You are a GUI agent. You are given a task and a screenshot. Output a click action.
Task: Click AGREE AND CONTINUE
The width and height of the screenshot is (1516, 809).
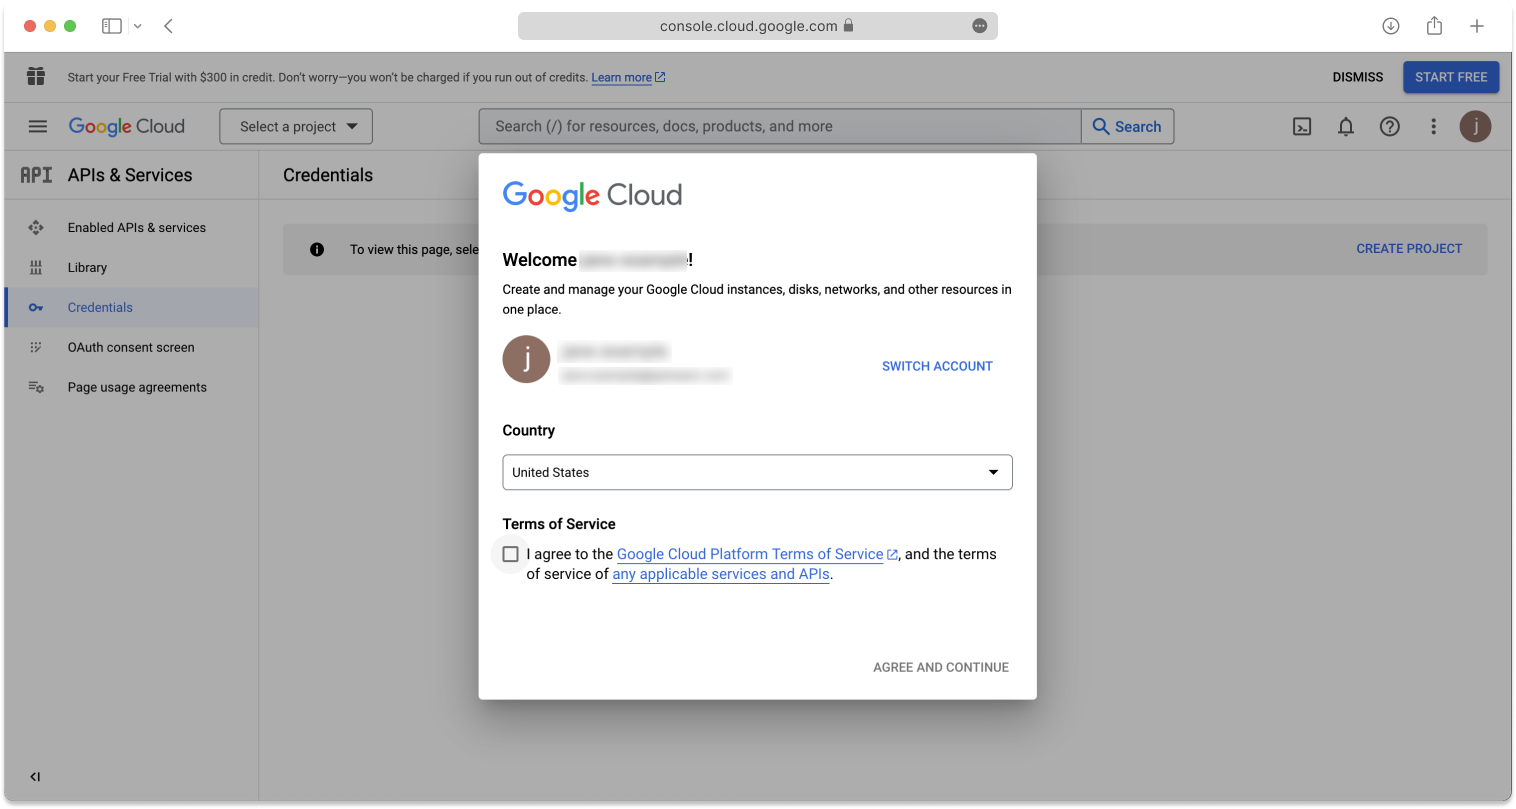[940, 667]
